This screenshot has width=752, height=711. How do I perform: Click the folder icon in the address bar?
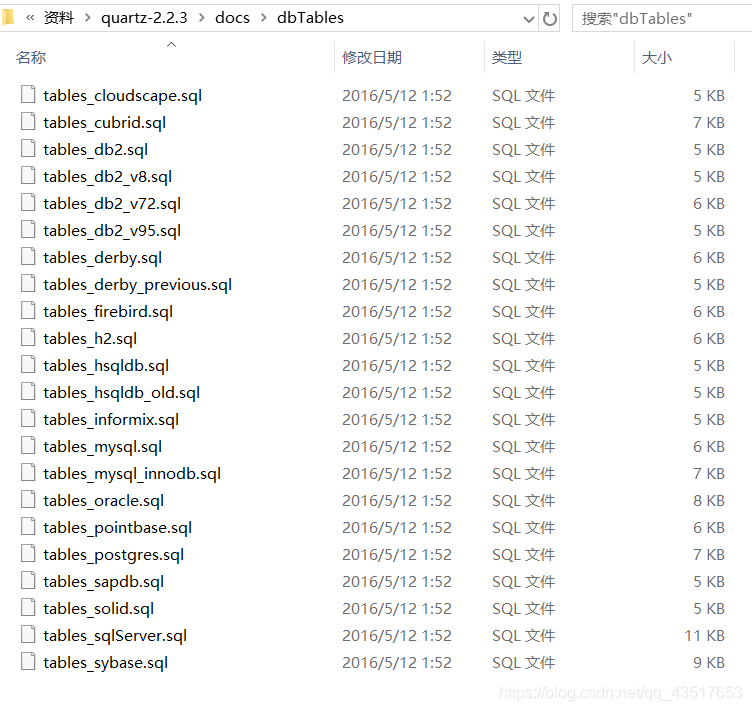8,18
